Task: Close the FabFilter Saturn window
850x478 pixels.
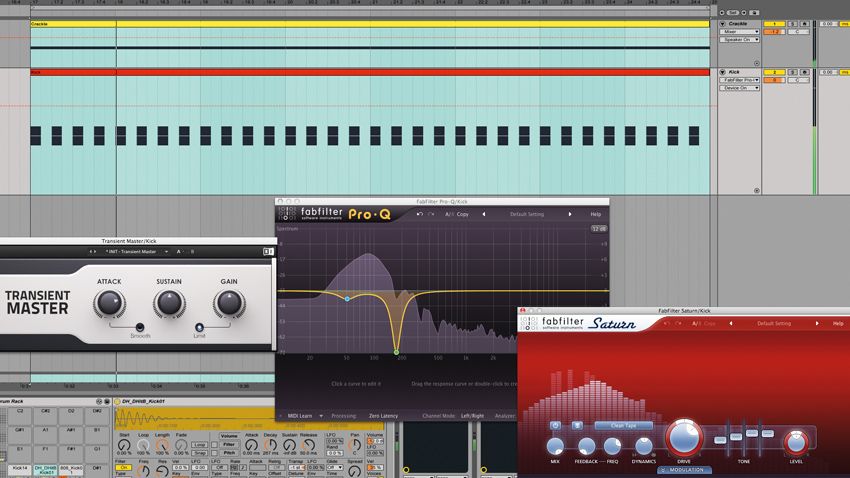Action: [x=523, y=311]
